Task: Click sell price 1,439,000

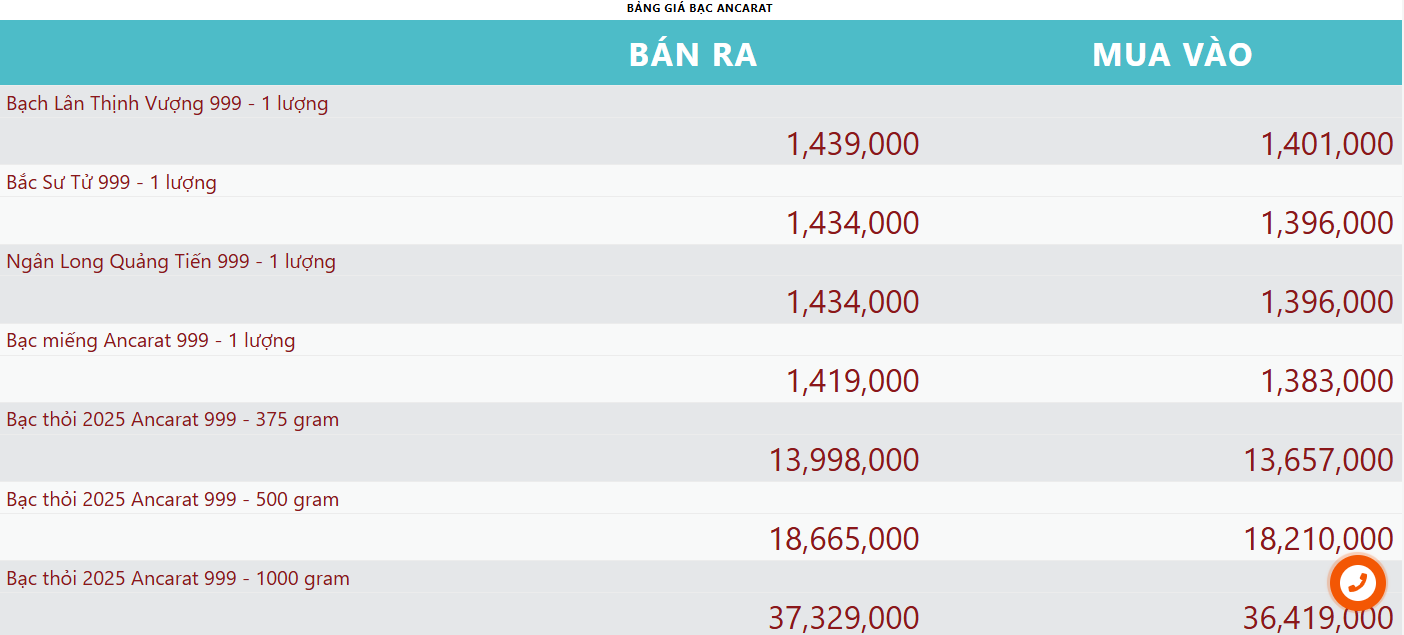Action: (x=852, y=144)
